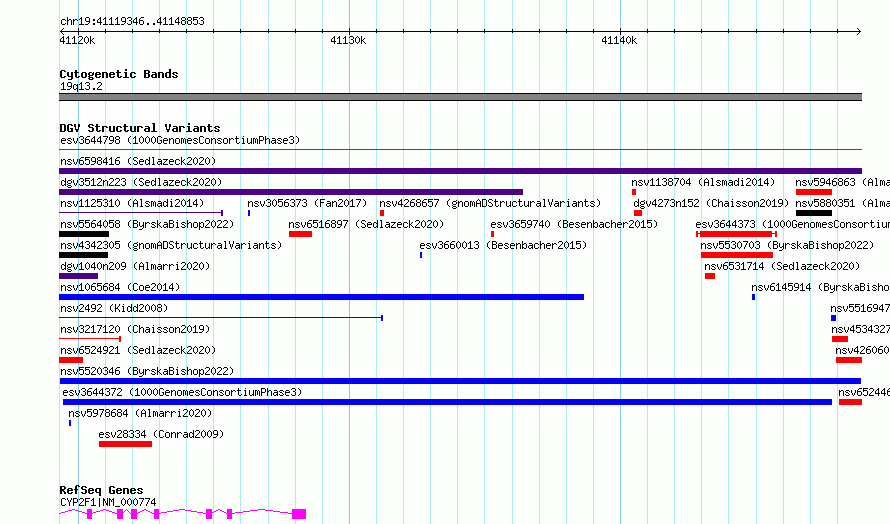Click the blue nsv5520346 ByrskaBishop2022 bar

460,381
